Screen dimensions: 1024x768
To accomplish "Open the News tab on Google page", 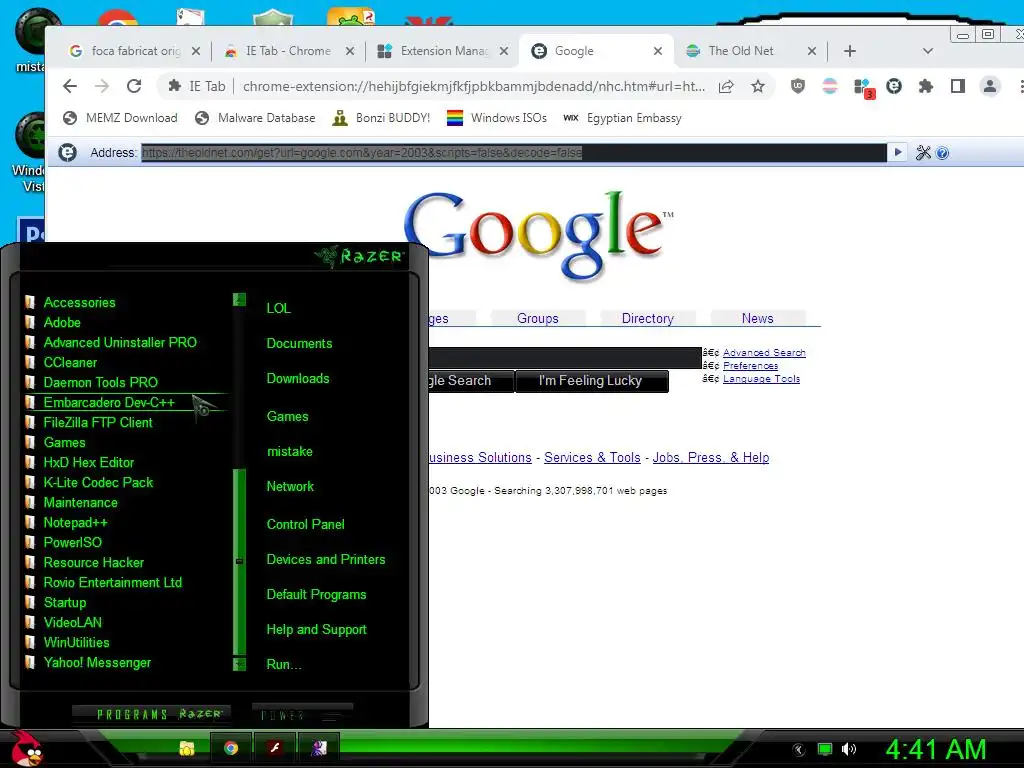I will (758, 318).
